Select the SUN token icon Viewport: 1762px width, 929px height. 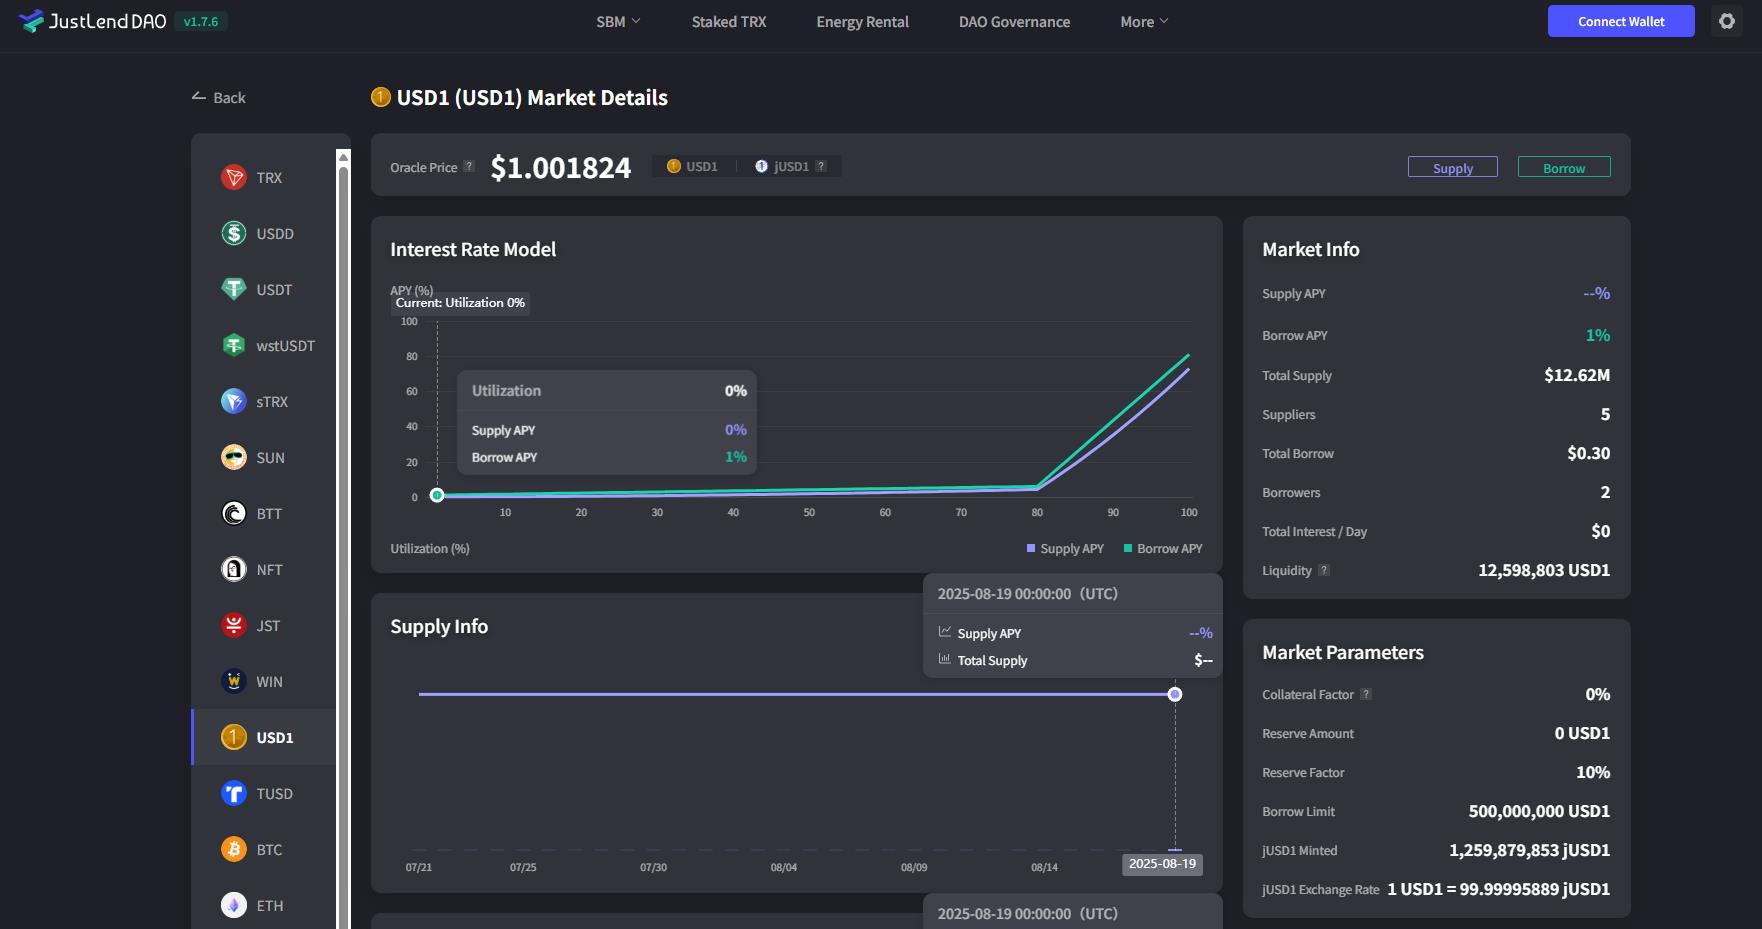(x=234, y=457)
